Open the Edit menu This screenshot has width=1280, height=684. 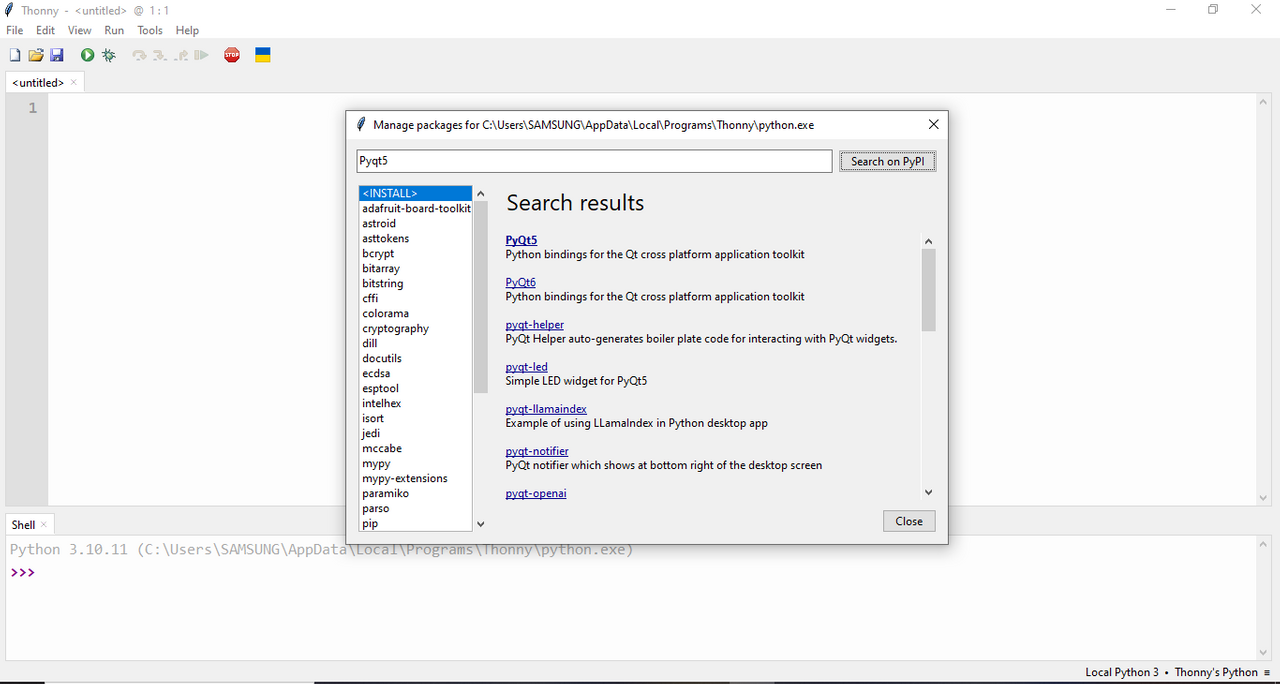(46, 30)
